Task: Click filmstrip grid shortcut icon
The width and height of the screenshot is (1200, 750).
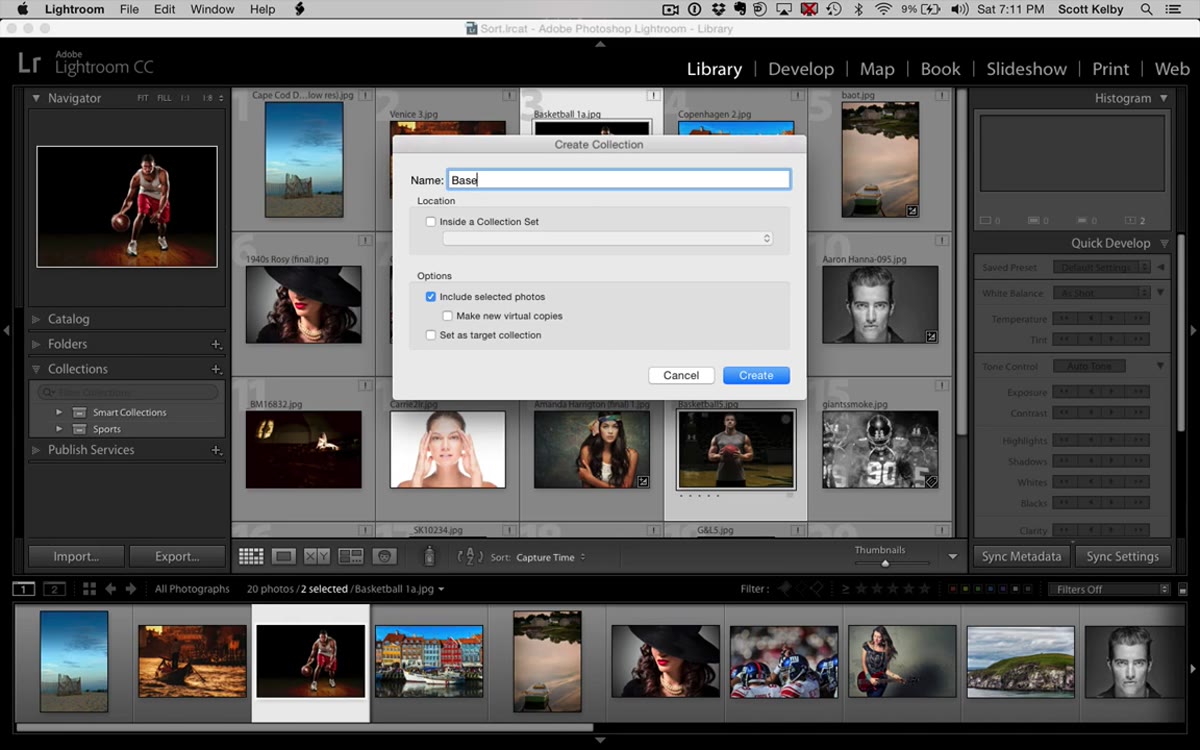Action: tap(89, 589)
